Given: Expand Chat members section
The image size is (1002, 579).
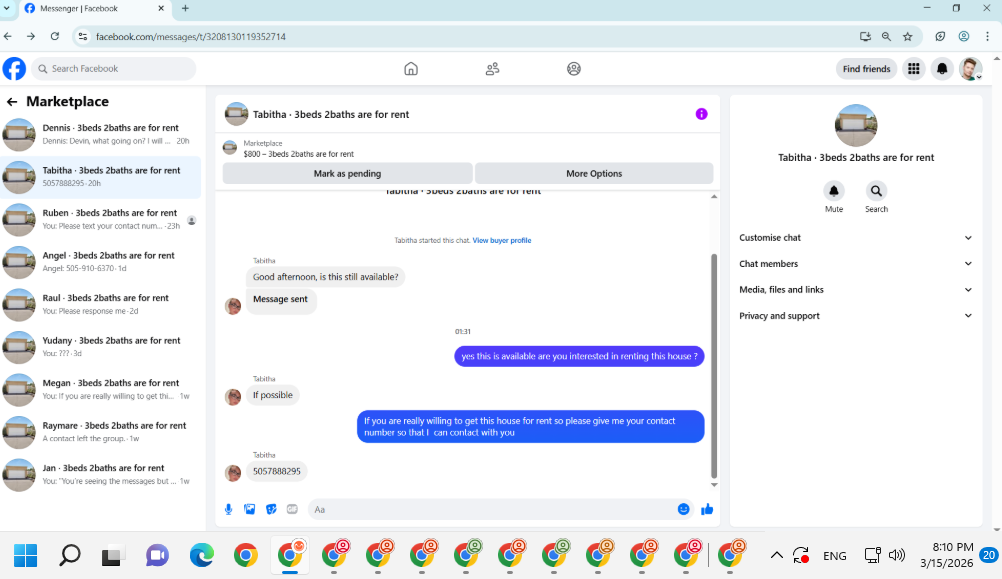Looking at the screenshot, I should [856, 263].
